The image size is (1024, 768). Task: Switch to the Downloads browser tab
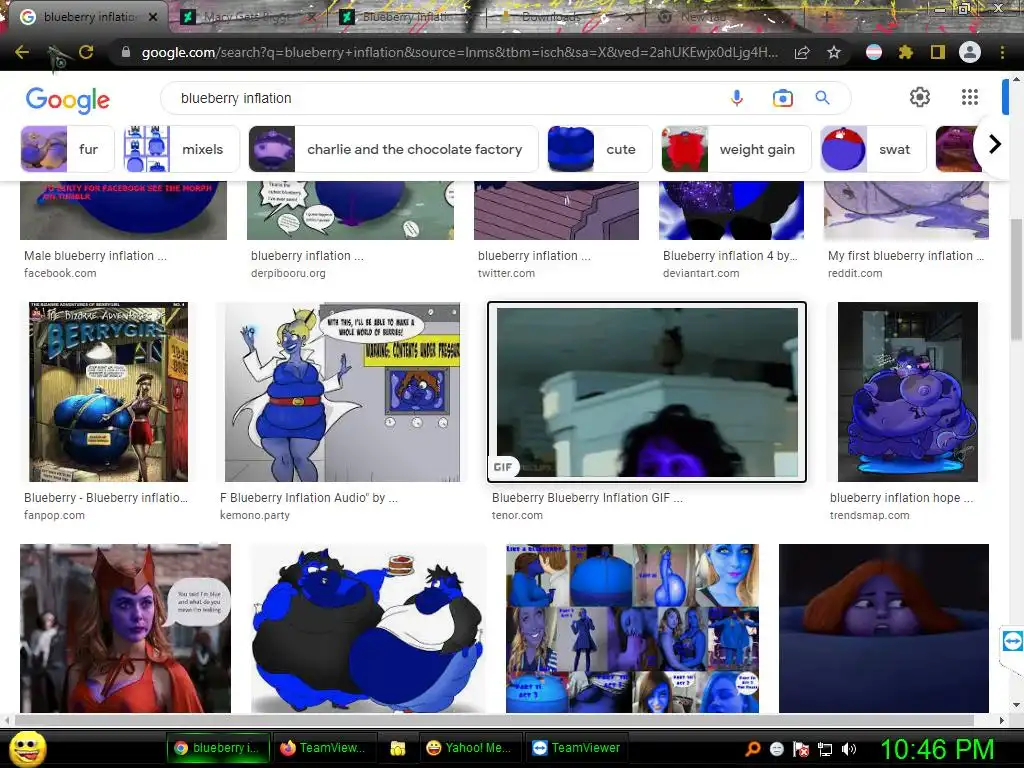pos(564,17)
